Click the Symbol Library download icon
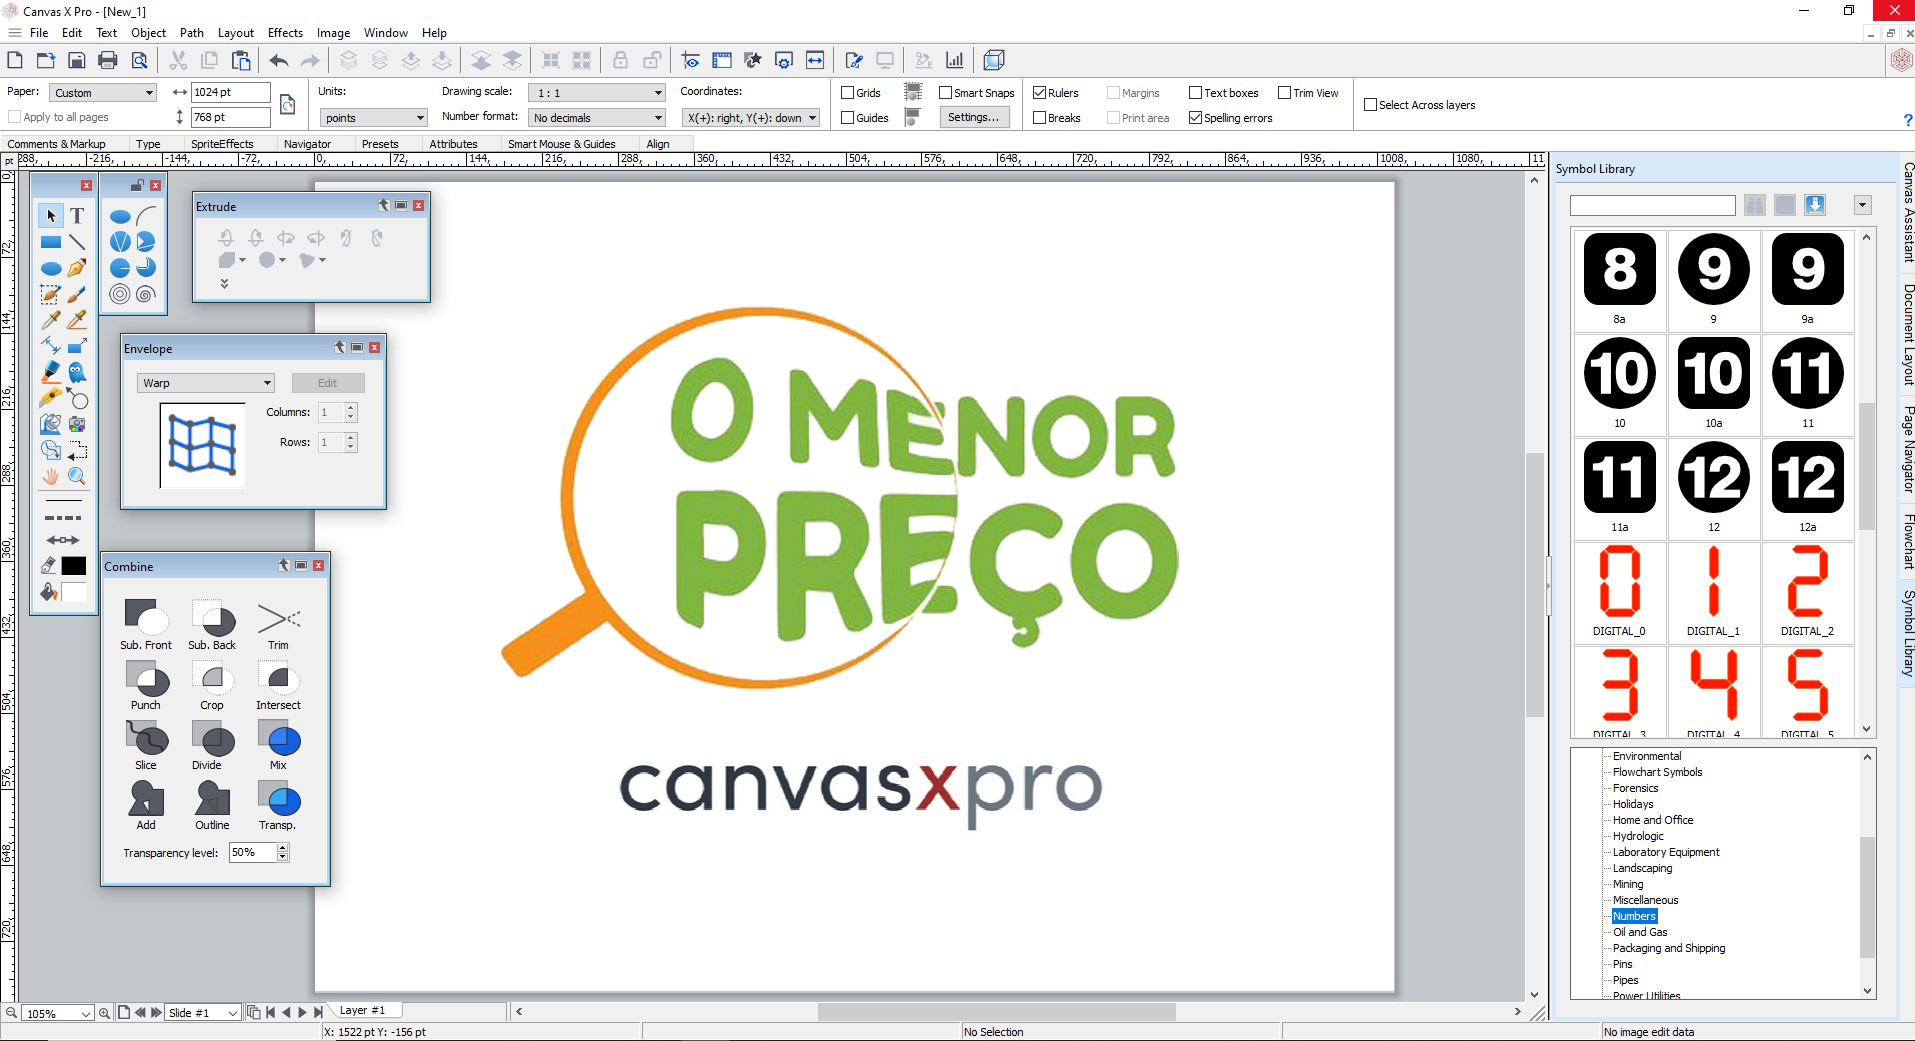1915x1041 pixels. point(1815,205)
